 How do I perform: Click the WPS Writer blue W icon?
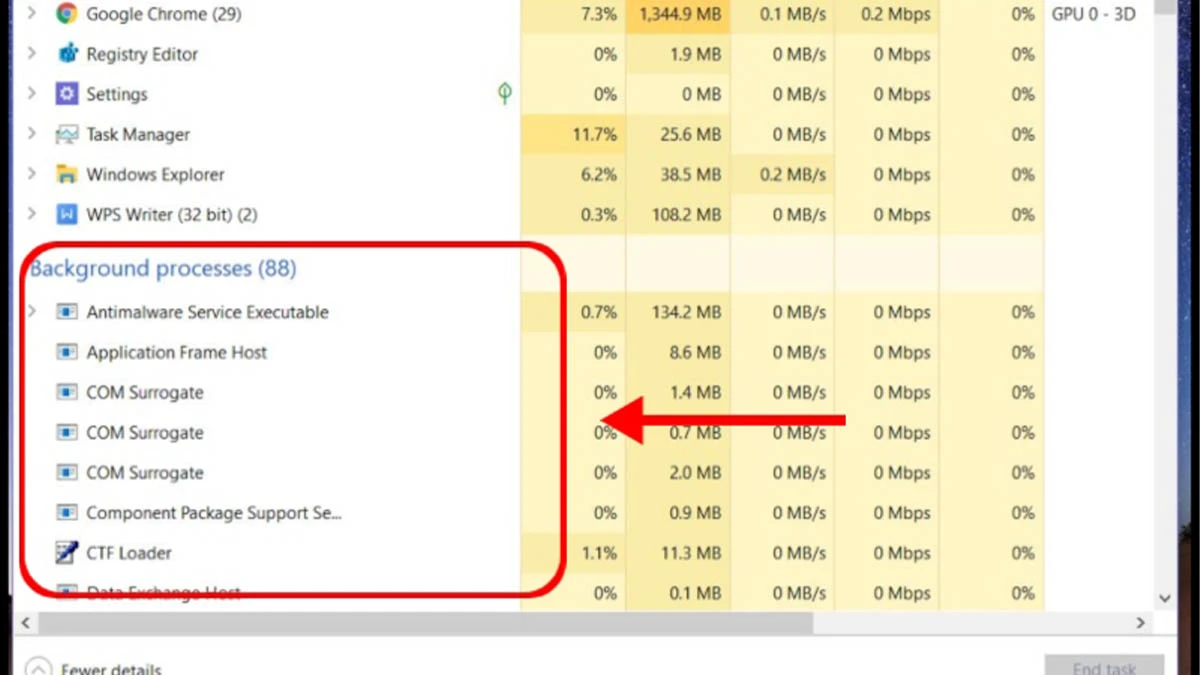tap(67, 214)
